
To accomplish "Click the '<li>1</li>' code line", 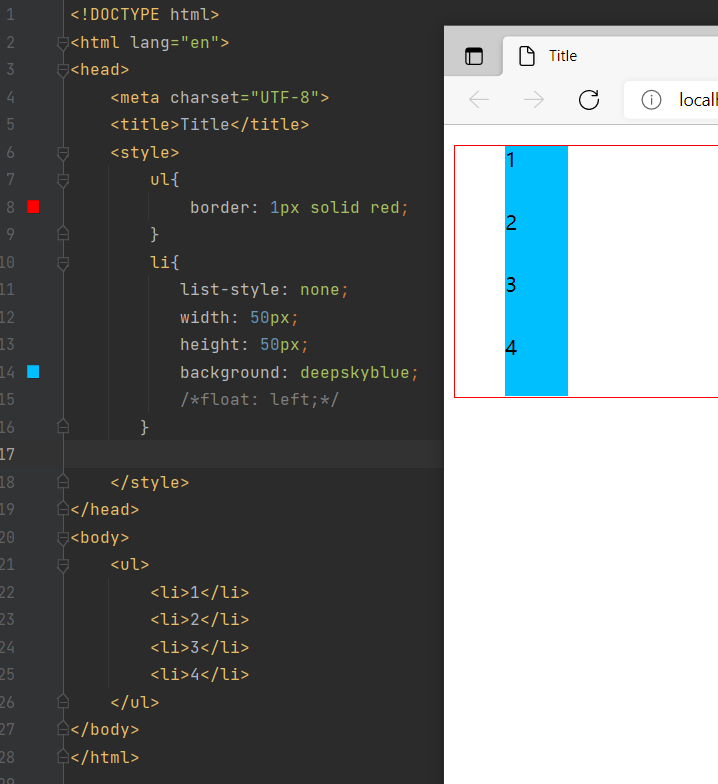I will pyautogui.click(x=200, y=592).
